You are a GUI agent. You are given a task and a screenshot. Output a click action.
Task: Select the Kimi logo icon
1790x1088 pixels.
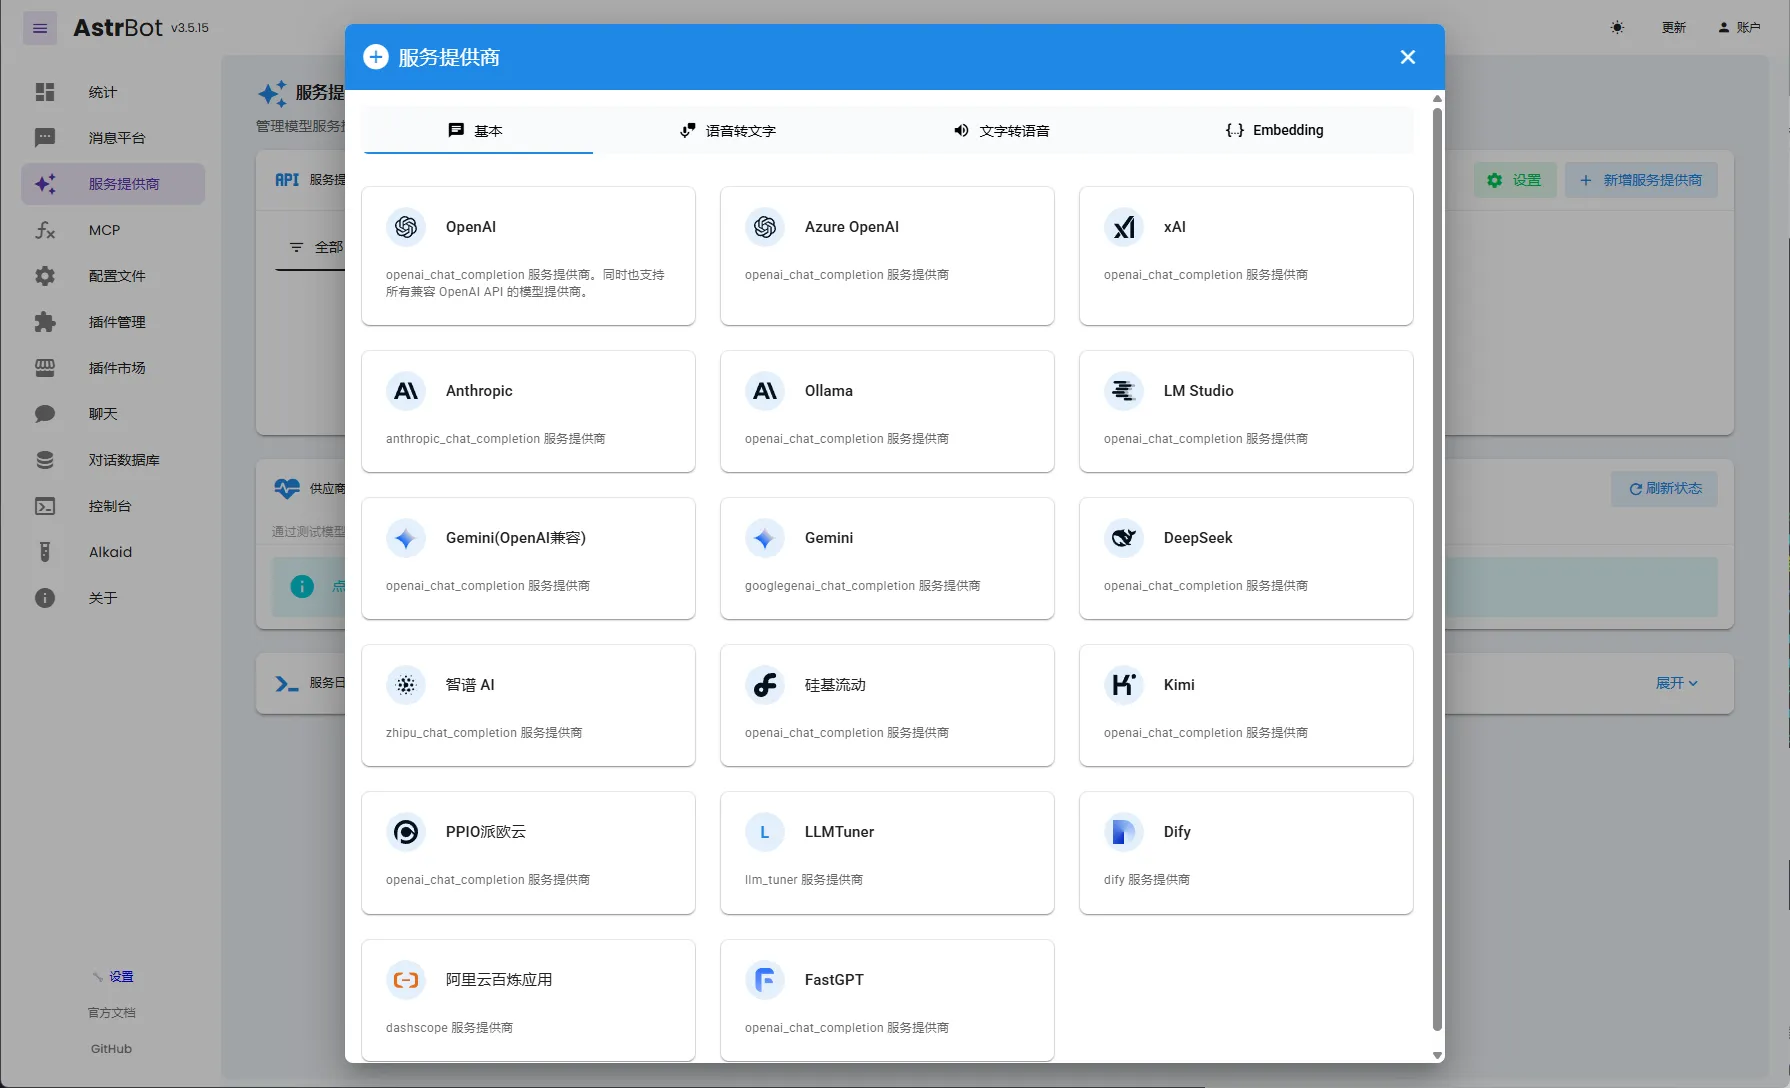point(1124,685)
